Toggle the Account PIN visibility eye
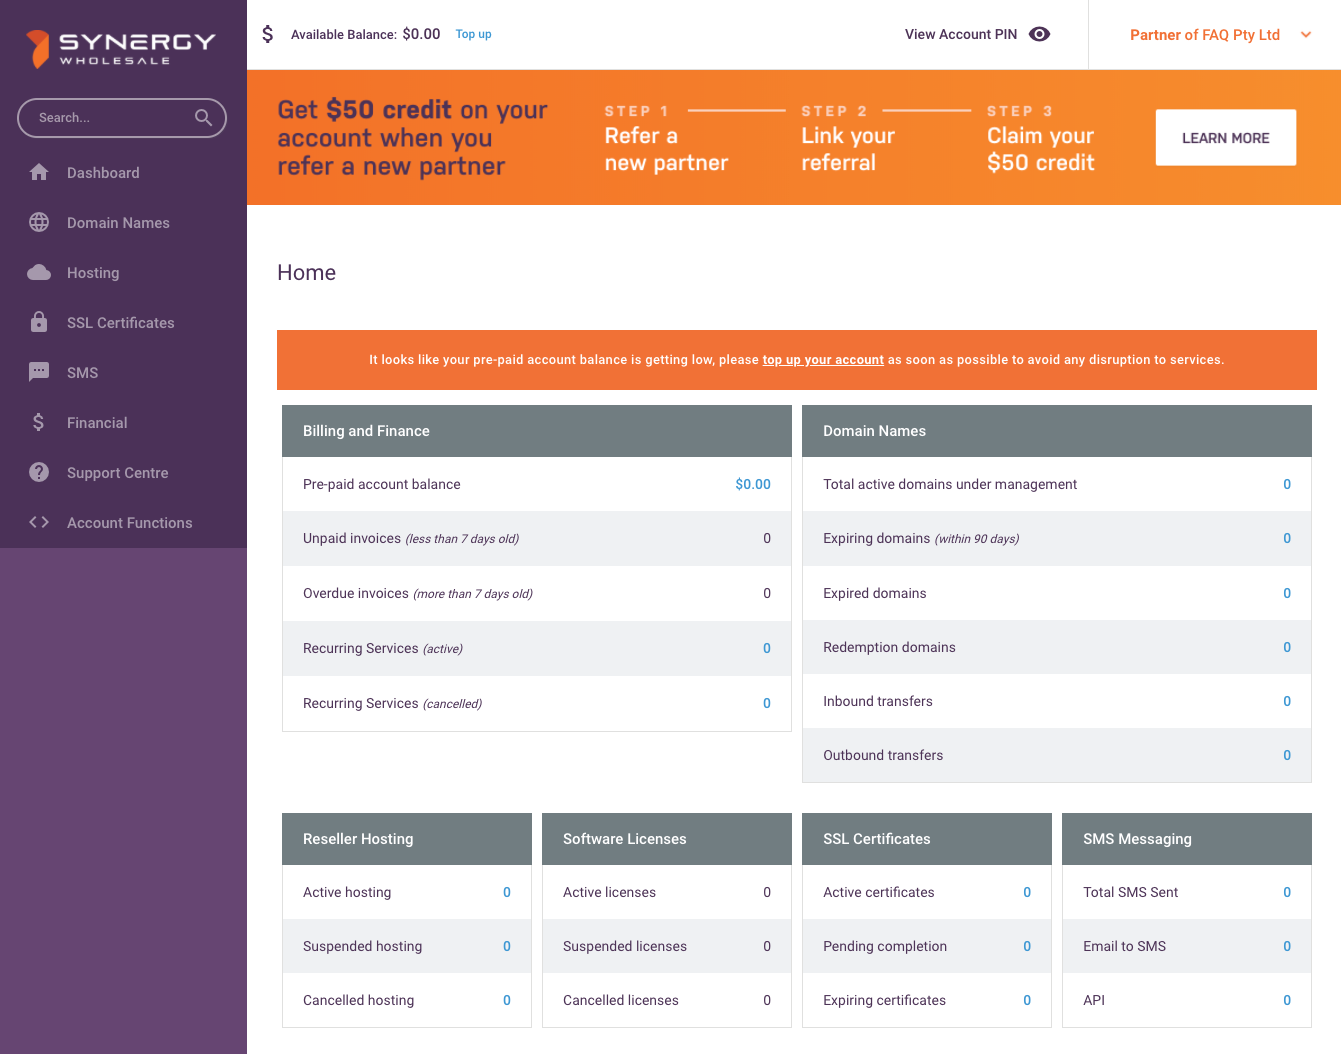Viewport: 1341px width, 1054px height. point(1040,34)
